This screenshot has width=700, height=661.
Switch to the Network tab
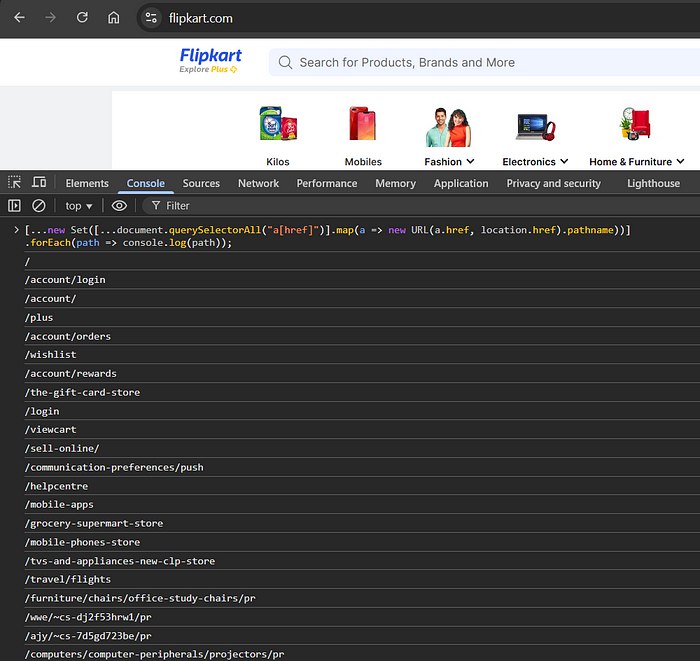[x=258, y=183]
